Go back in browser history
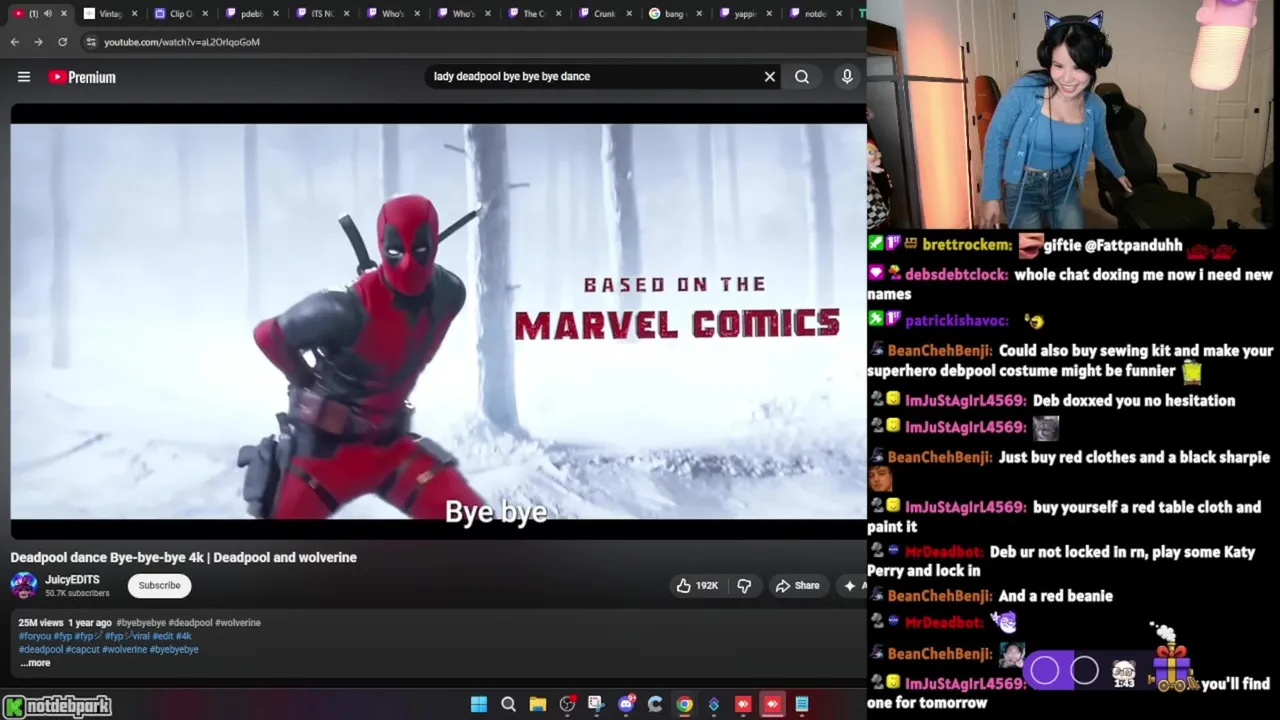Image resolution: width=1280 pixels, height=720 pixels. point(15,42)
